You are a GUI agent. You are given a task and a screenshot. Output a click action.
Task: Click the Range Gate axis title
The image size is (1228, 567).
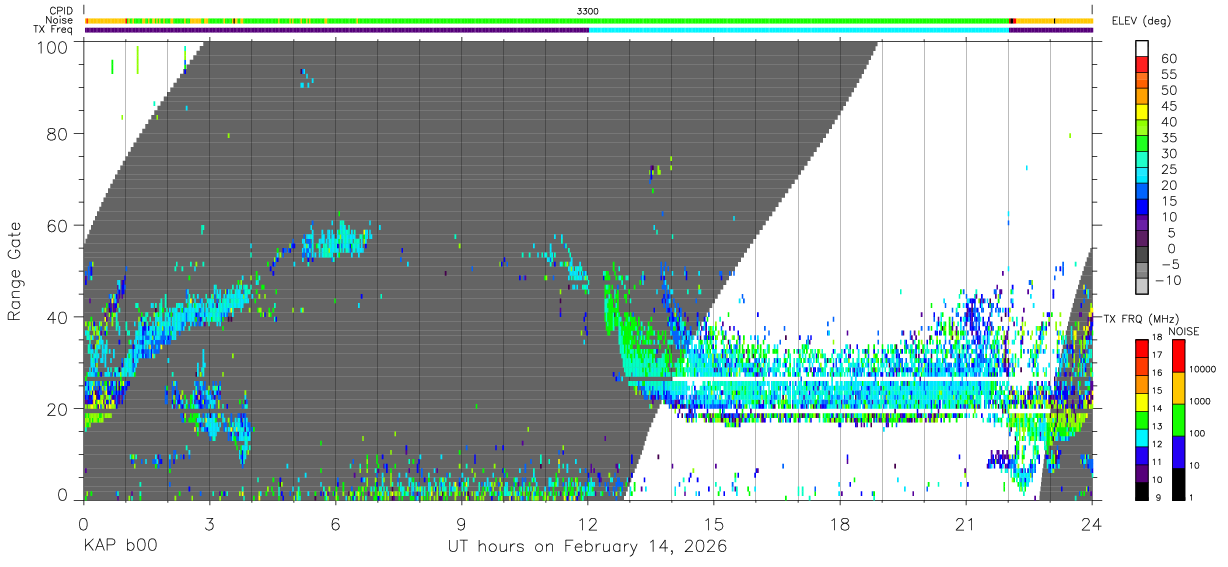(x=15, y=270)
